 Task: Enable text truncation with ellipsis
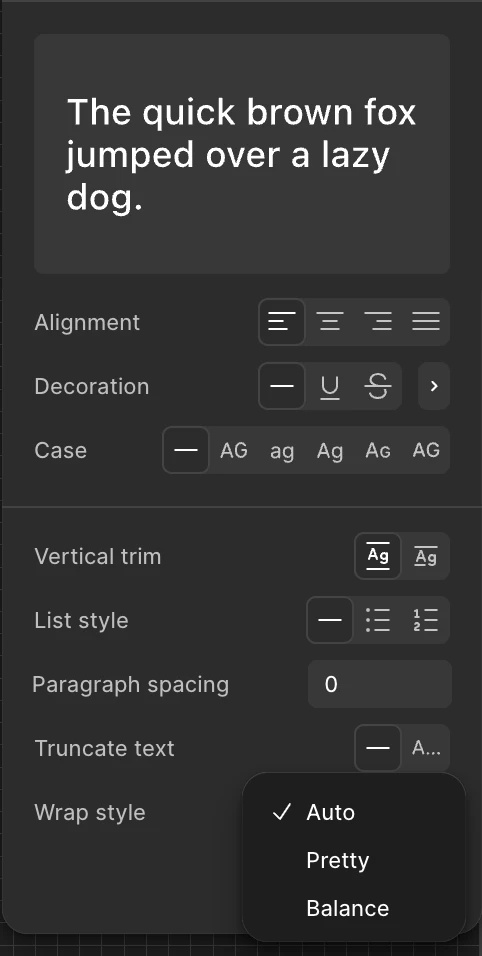pyautogui.click(x=426, y=748)
